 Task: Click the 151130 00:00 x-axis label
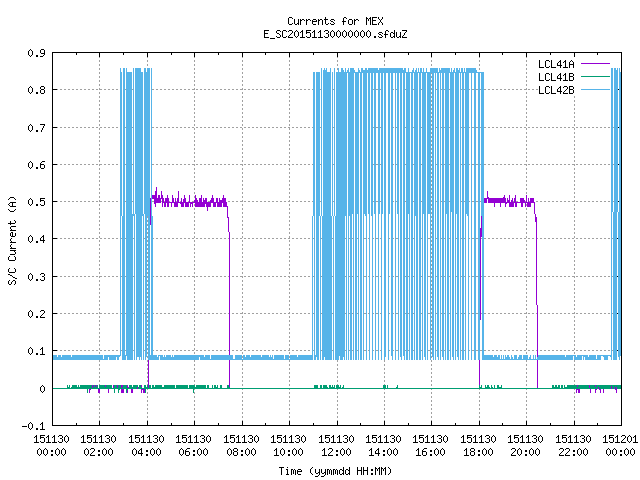point(51,446)
